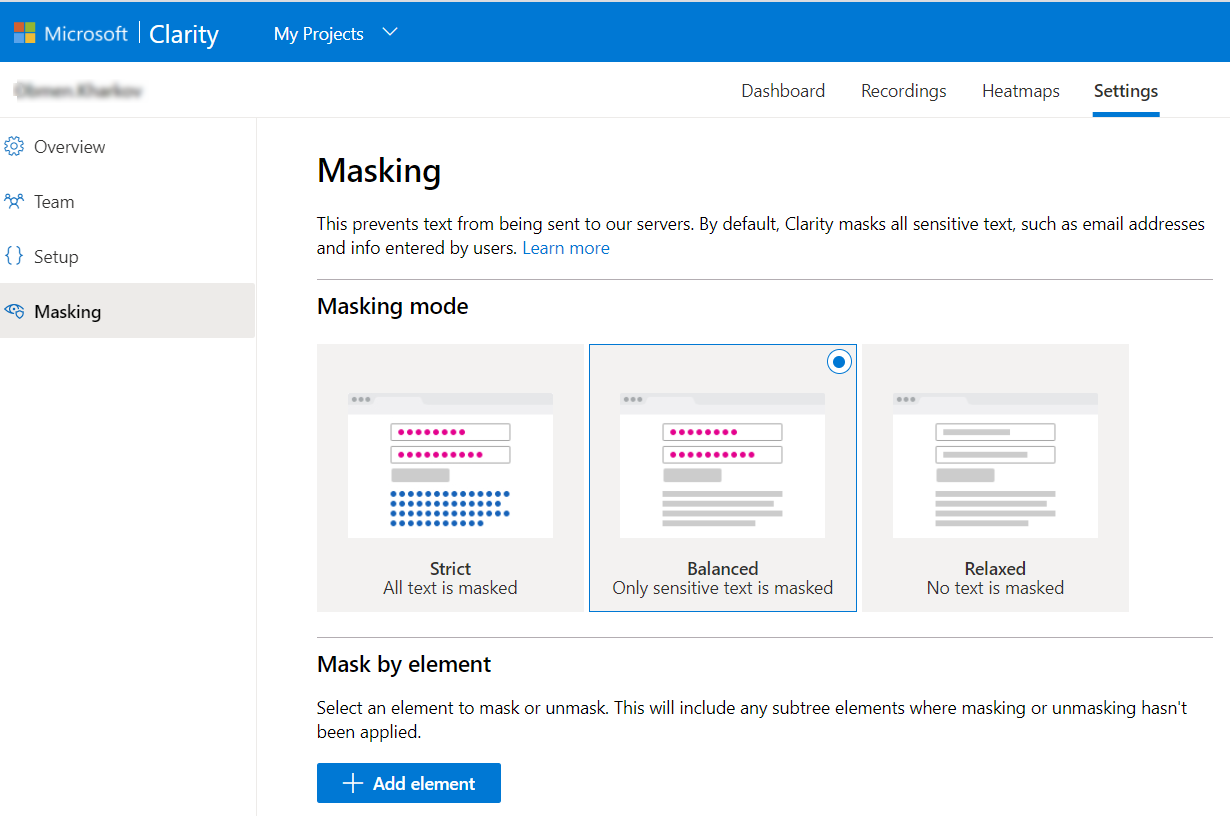
Task: Click the plus icon on Add element
Action: [x=352, y=783]
